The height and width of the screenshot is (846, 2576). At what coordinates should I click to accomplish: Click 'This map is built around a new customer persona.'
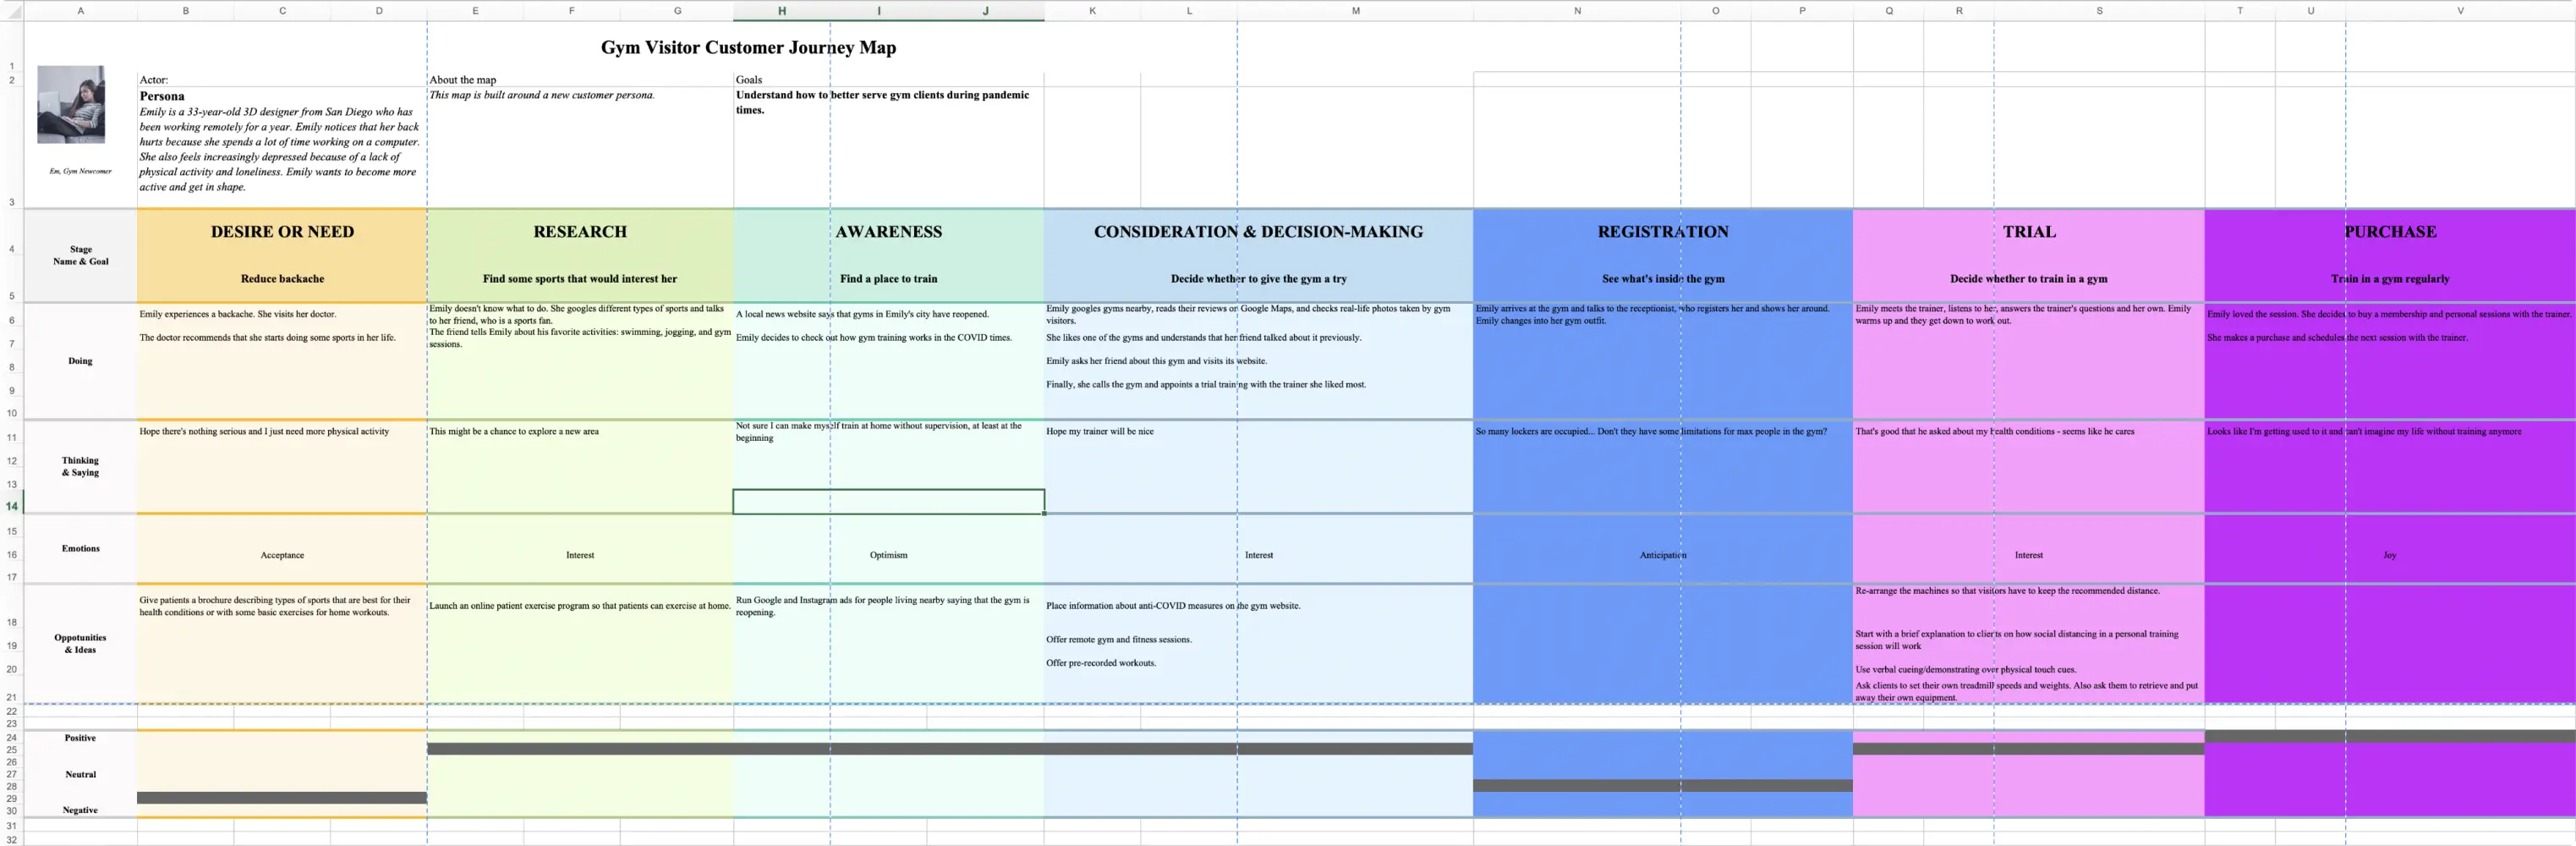(542, 95)
